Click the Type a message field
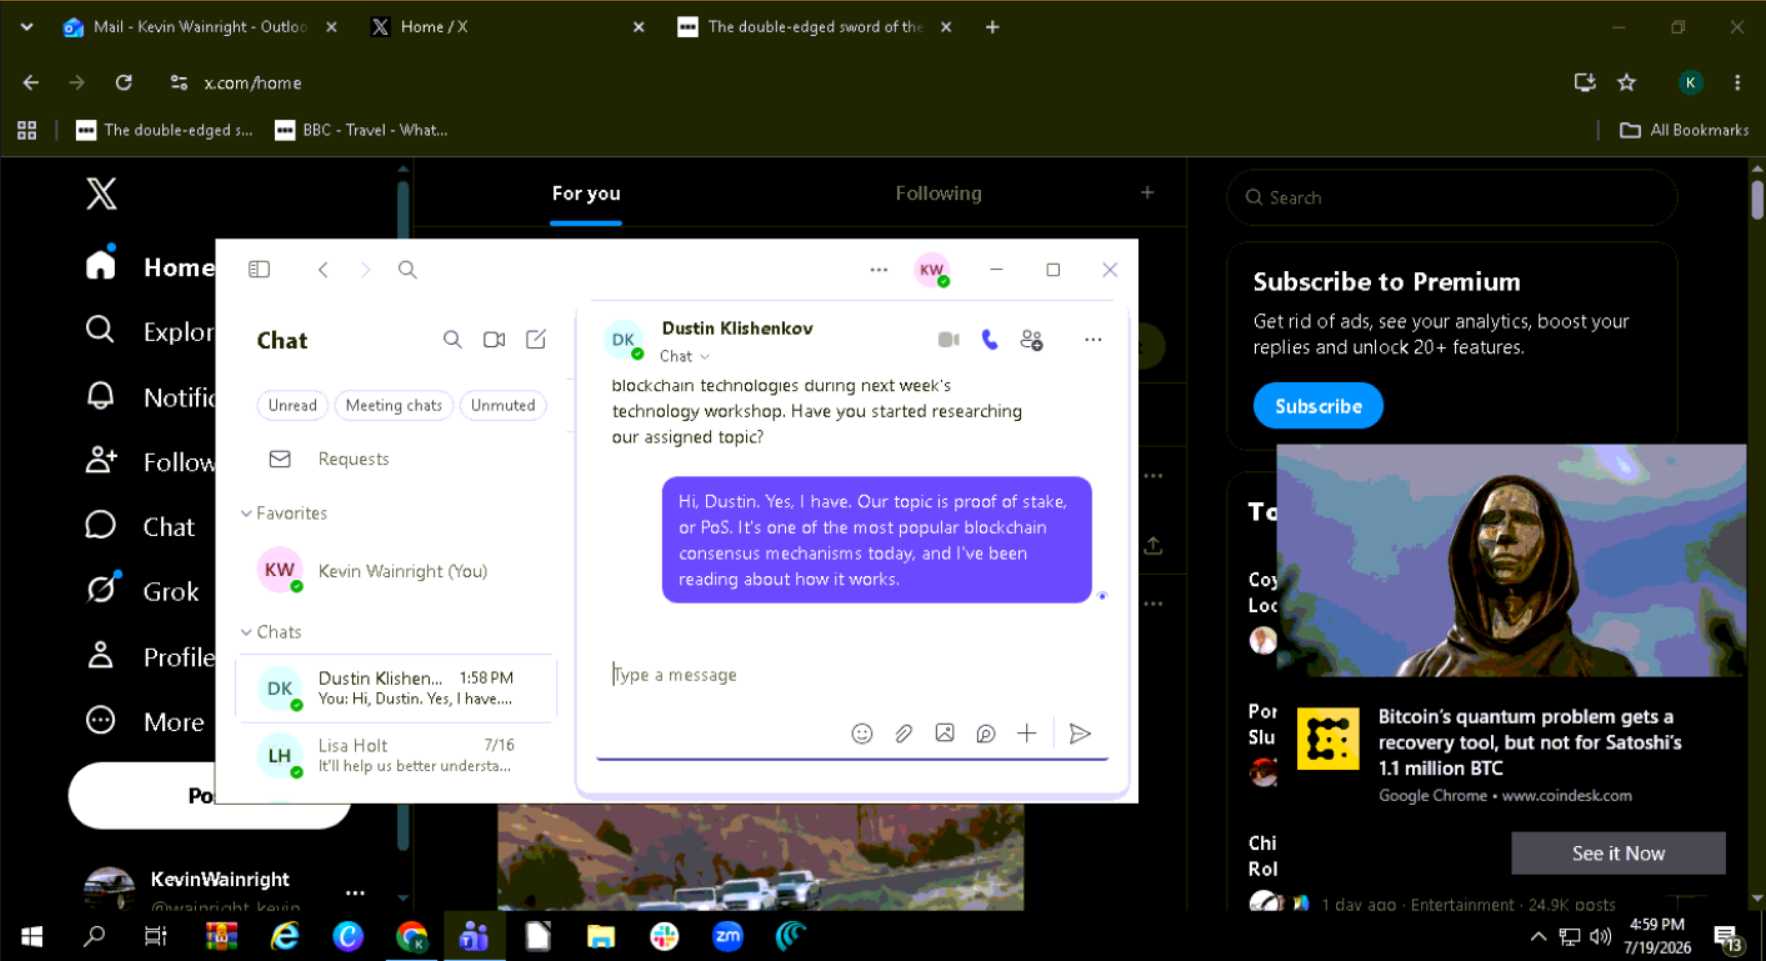Screen dimensions: 1766x961 [850, 675]
